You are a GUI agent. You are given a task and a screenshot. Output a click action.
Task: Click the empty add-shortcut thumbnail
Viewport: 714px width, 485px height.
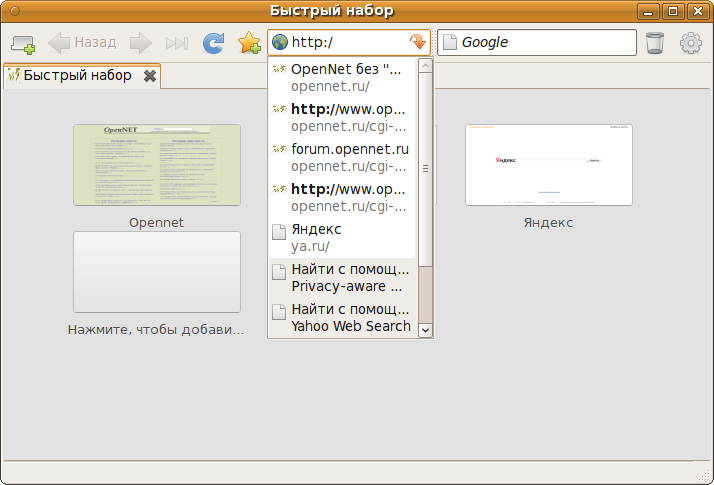157,272
